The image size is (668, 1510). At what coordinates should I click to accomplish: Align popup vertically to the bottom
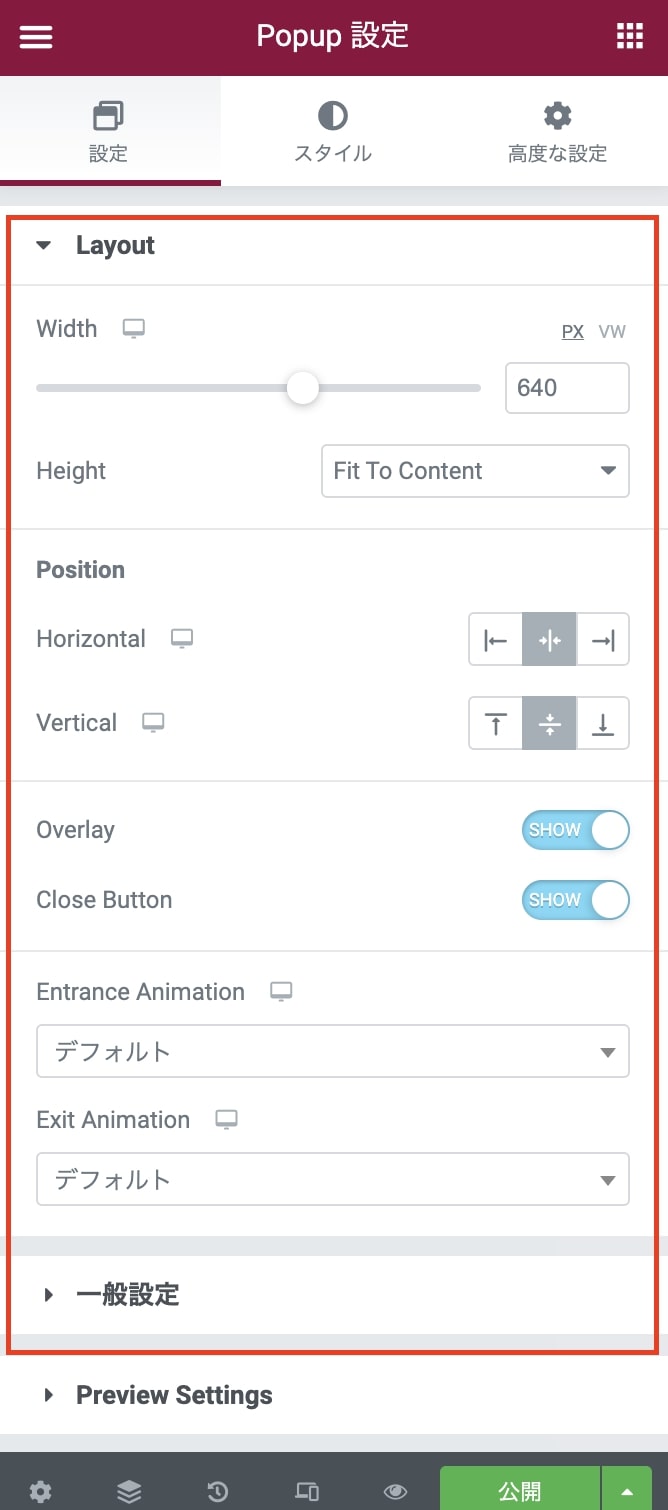coord(602,724)
